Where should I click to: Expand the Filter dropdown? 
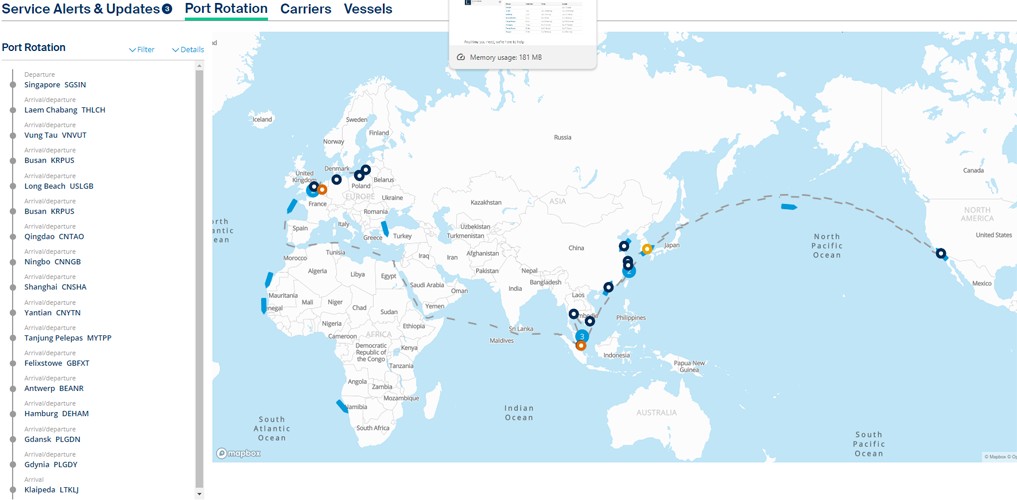click(x=141, y=49)
